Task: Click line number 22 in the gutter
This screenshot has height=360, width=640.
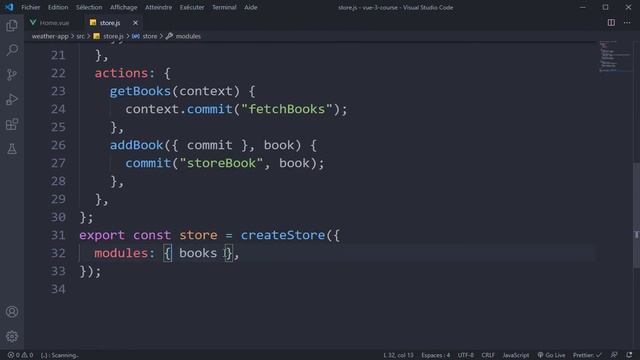Action: pos(58,73)
